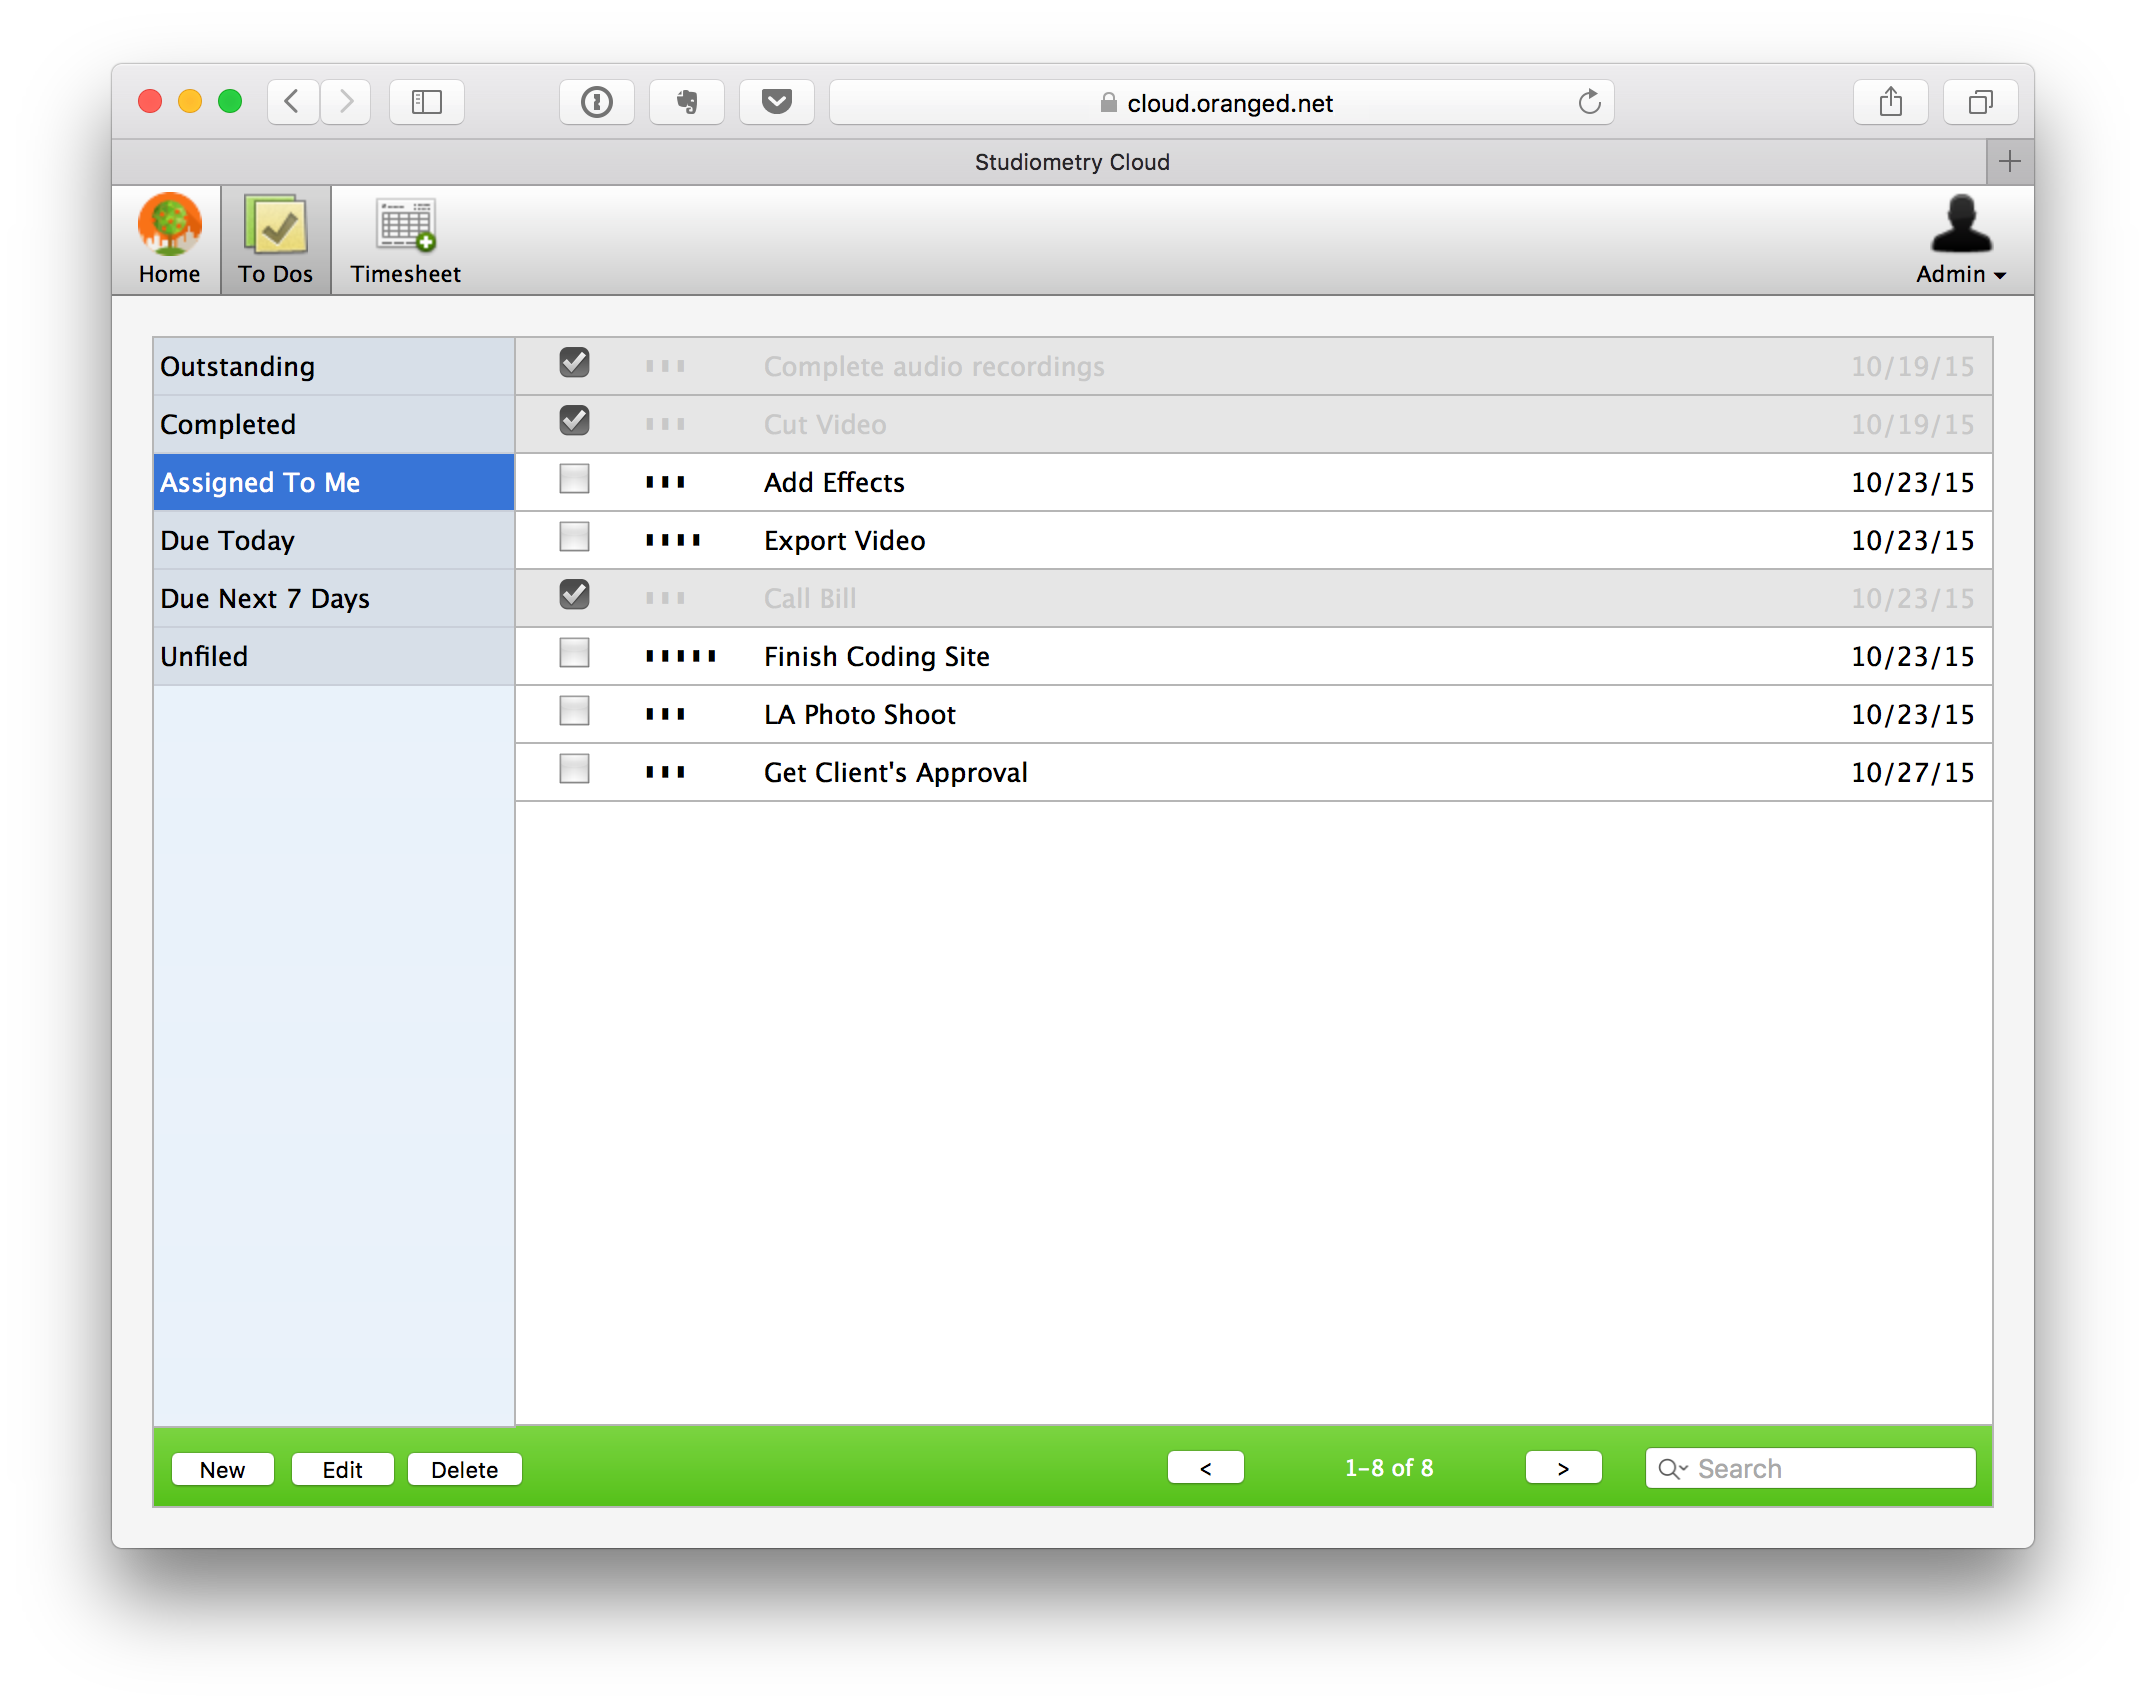Select the Get Client's Approval task title

click(895, 773)
